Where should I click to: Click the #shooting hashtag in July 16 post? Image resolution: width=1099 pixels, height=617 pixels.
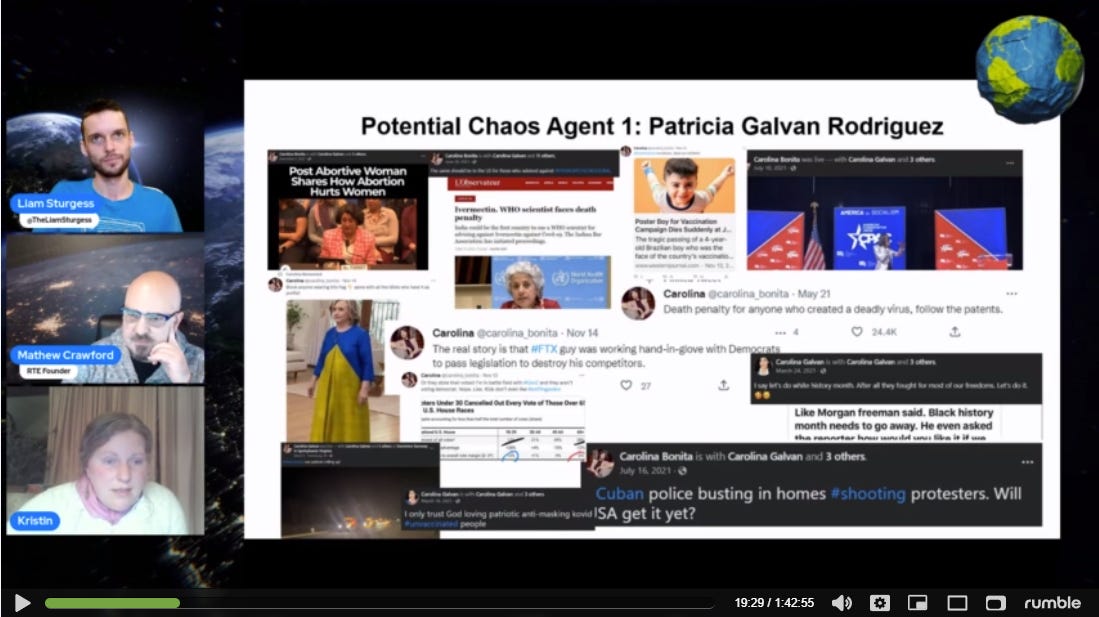click(x=868, y=494)
